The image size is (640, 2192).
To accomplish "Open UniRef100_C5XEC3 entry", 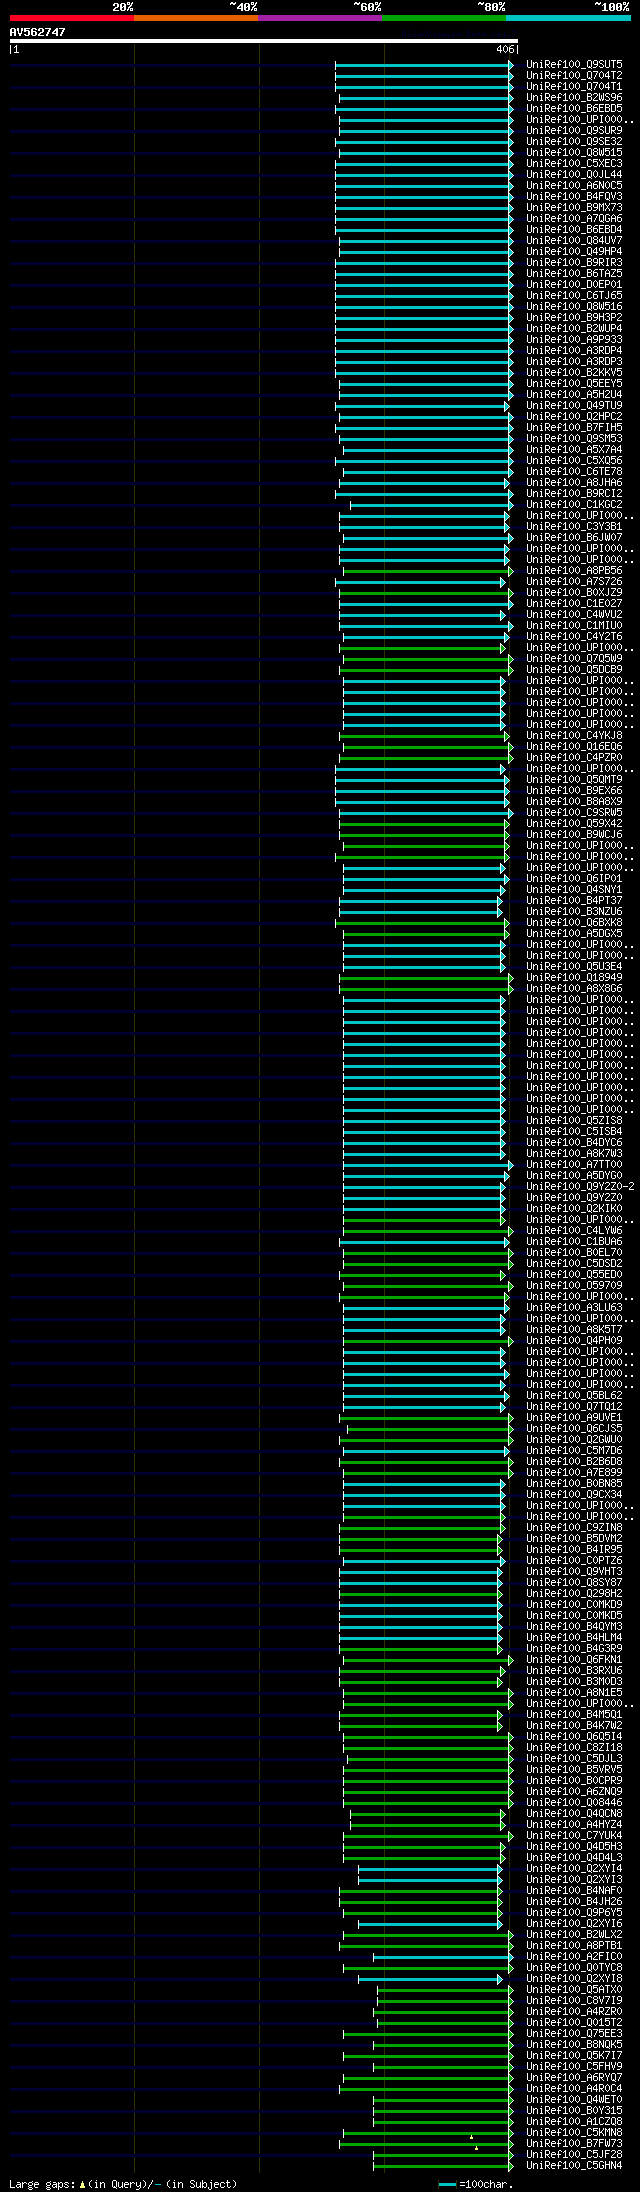I will point(574,164).
